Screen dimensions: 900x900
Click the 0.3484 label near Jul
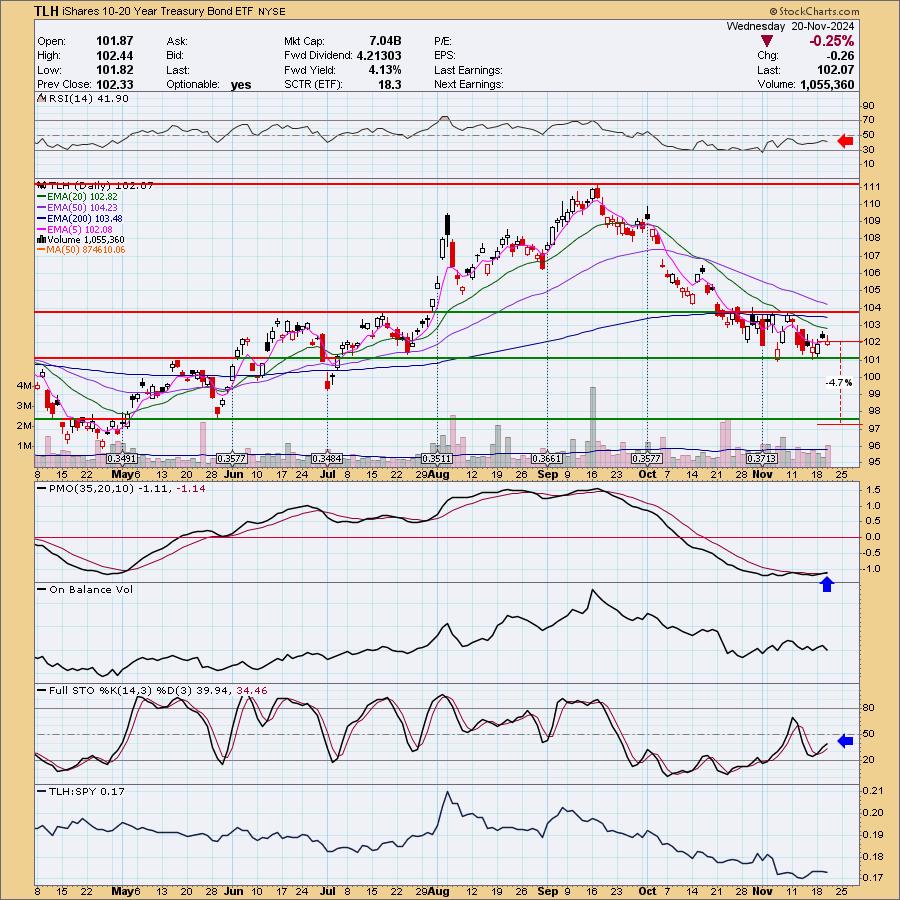(327, 459)
